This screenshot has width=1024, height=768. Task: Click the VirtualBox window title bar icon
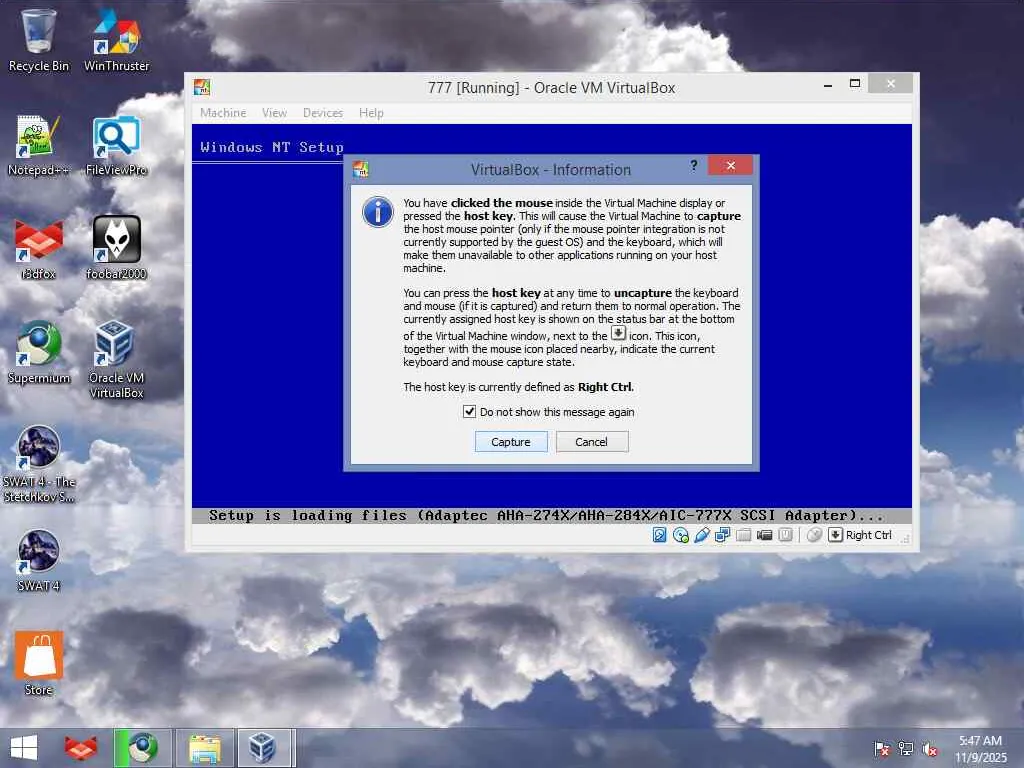[202, 87]
